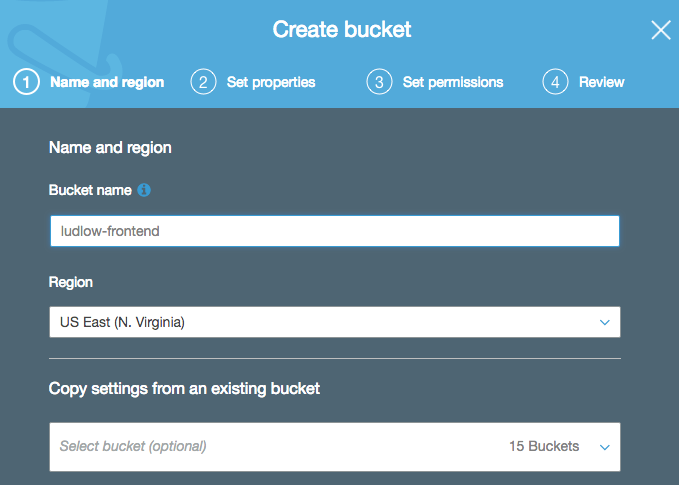
Task: Click the Select bucket chevron arrow
Action: pyautogui.click(x=604, y=447)
